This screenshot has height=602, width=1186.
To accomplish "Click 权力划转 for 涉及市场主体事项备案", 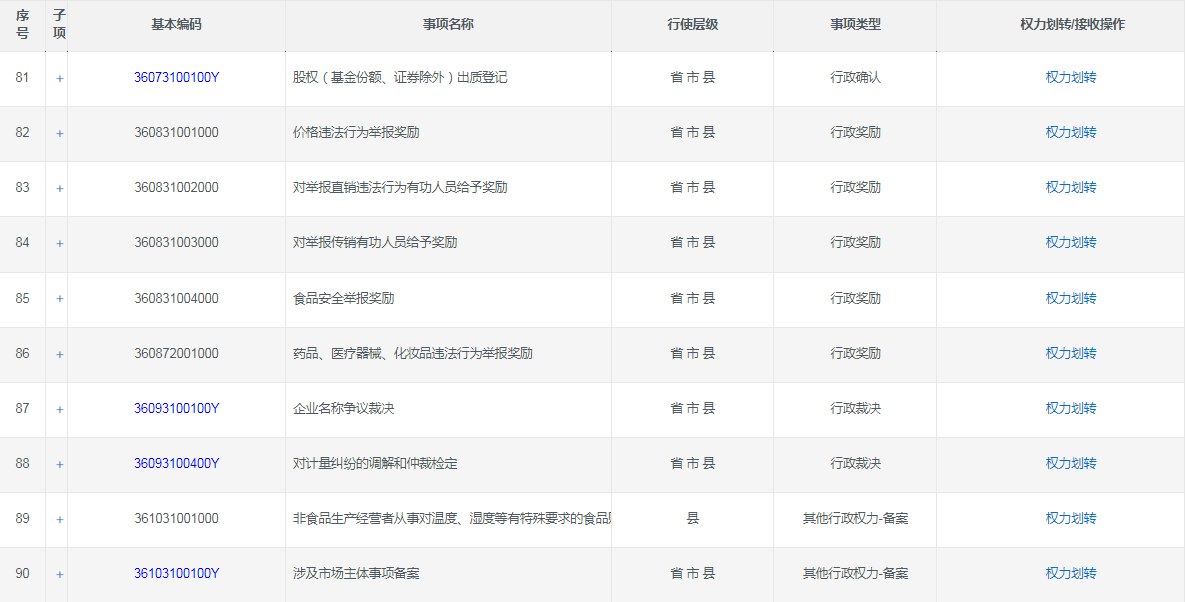I will (1070, 573).
